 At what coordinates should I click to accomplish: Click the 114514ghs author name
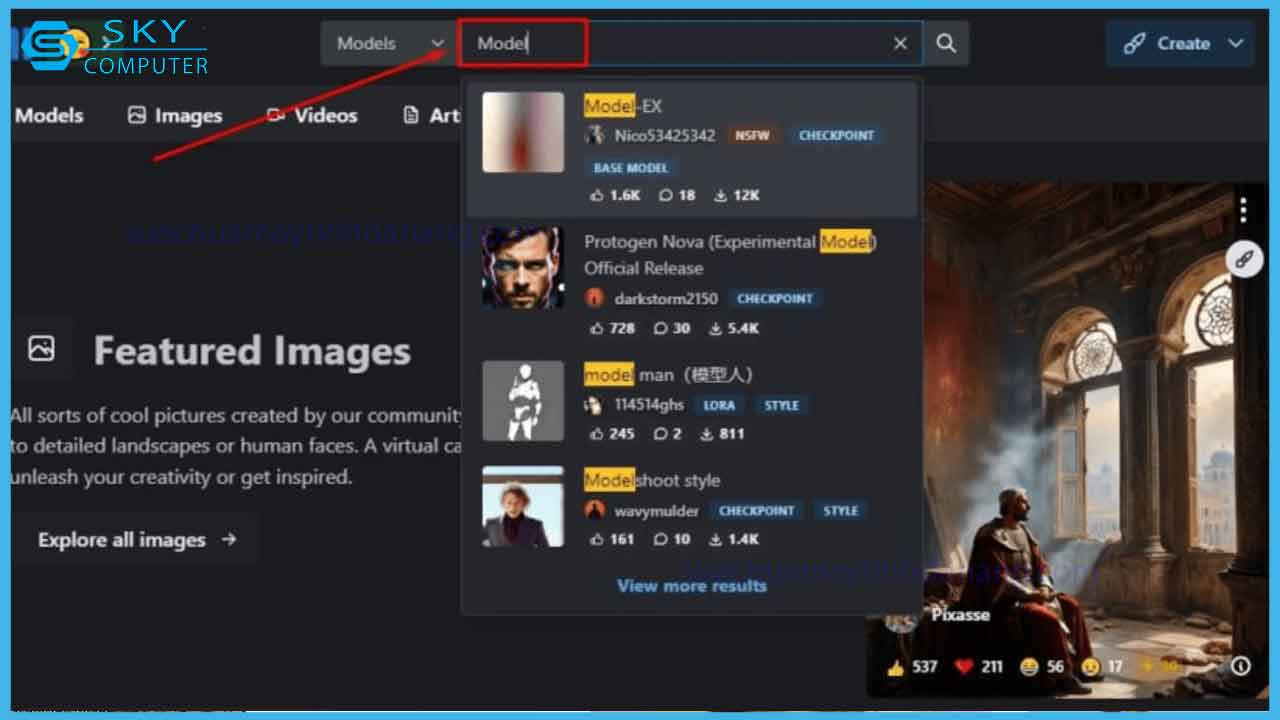coord(648,405)
